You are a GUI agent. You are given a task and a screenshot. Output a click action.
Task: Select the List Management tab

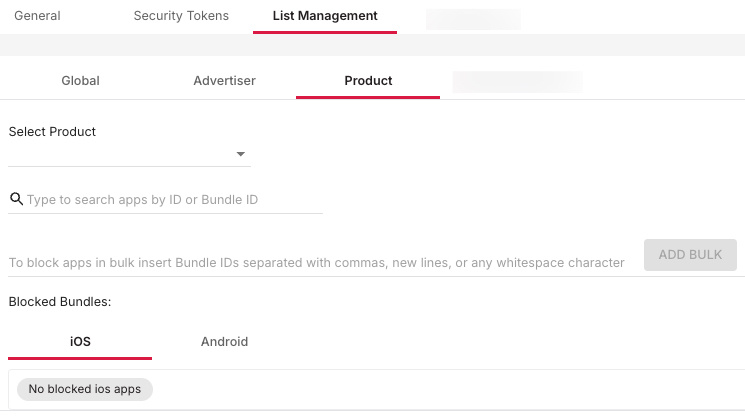point(325,16)
